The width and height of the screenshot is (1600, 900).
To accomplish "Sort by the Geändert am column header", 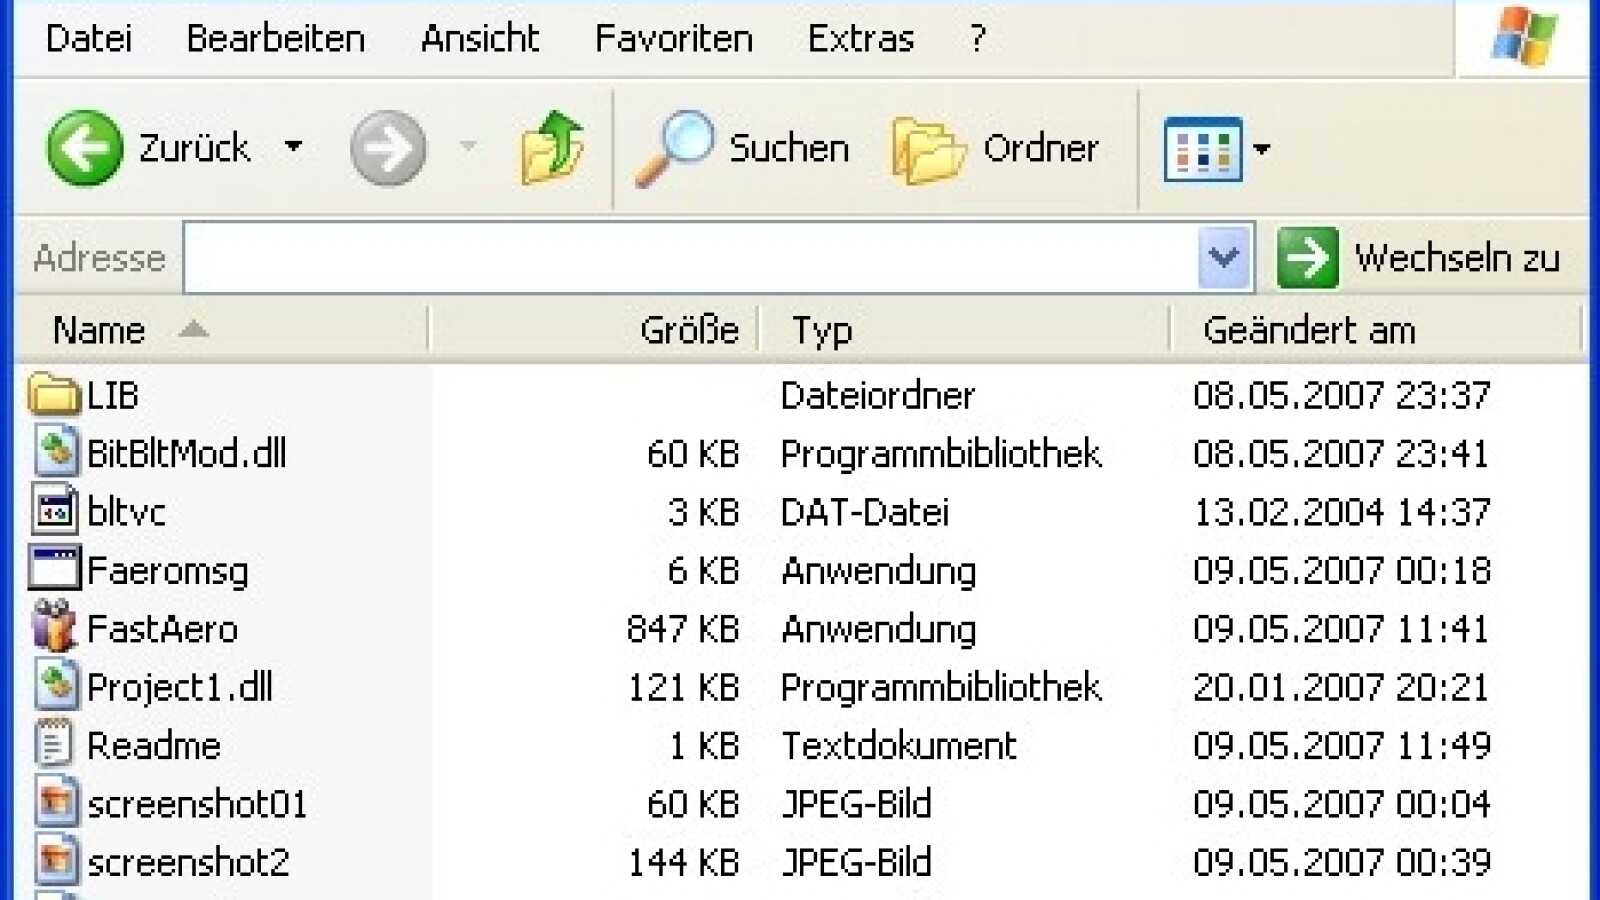I will [x=1308, y=330].
